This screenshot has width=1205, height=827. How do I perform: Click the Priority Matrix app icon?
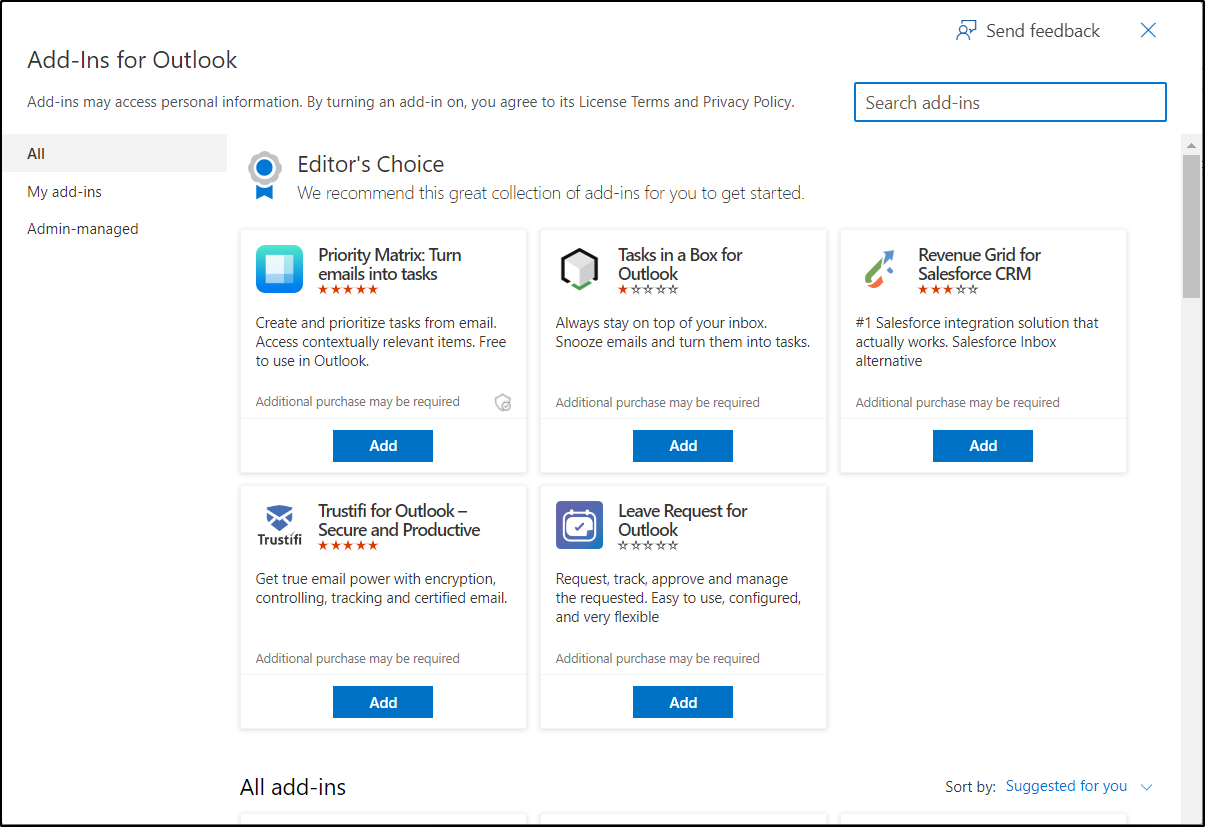(279, 269)
